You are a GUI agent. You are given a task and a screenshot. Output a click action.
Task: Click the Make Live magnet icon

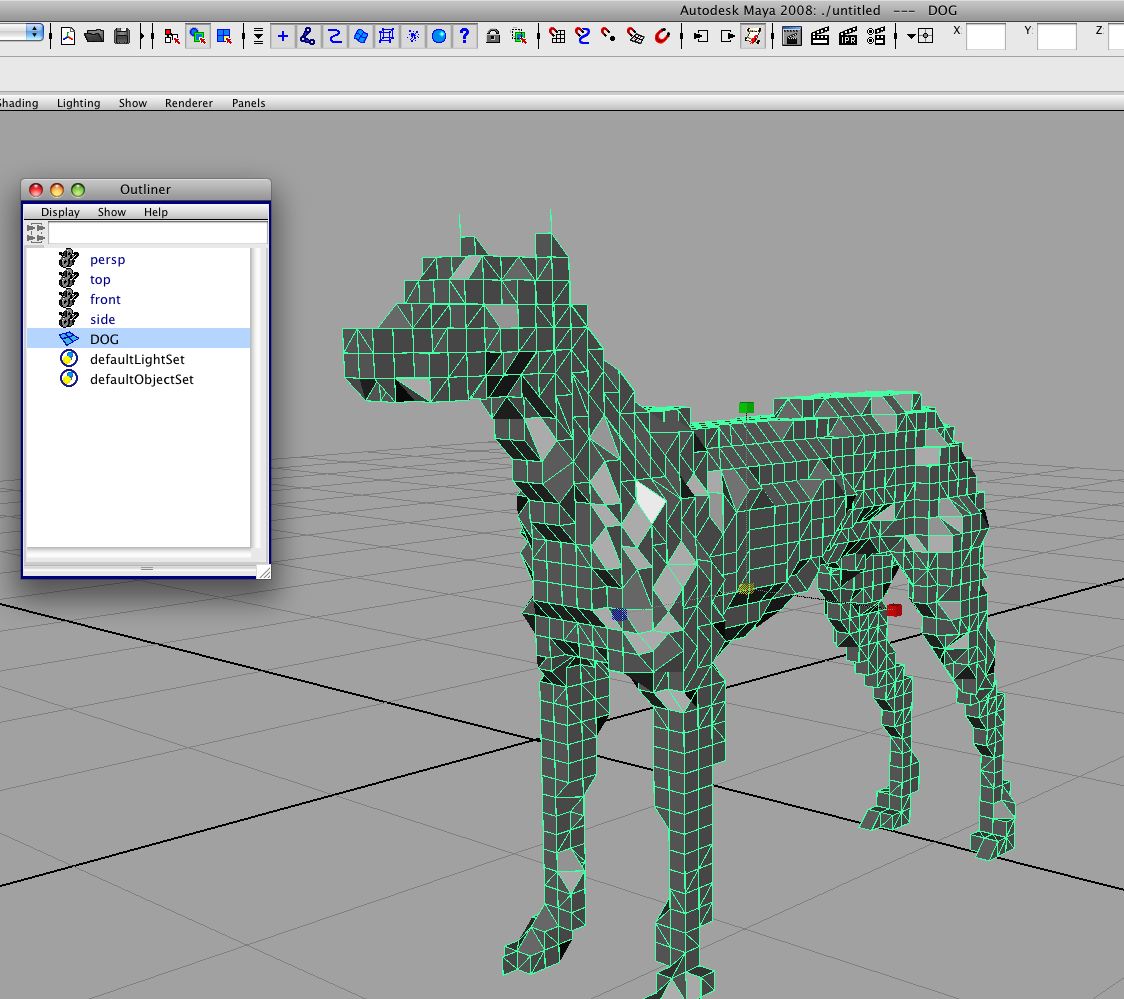[662, 36]
